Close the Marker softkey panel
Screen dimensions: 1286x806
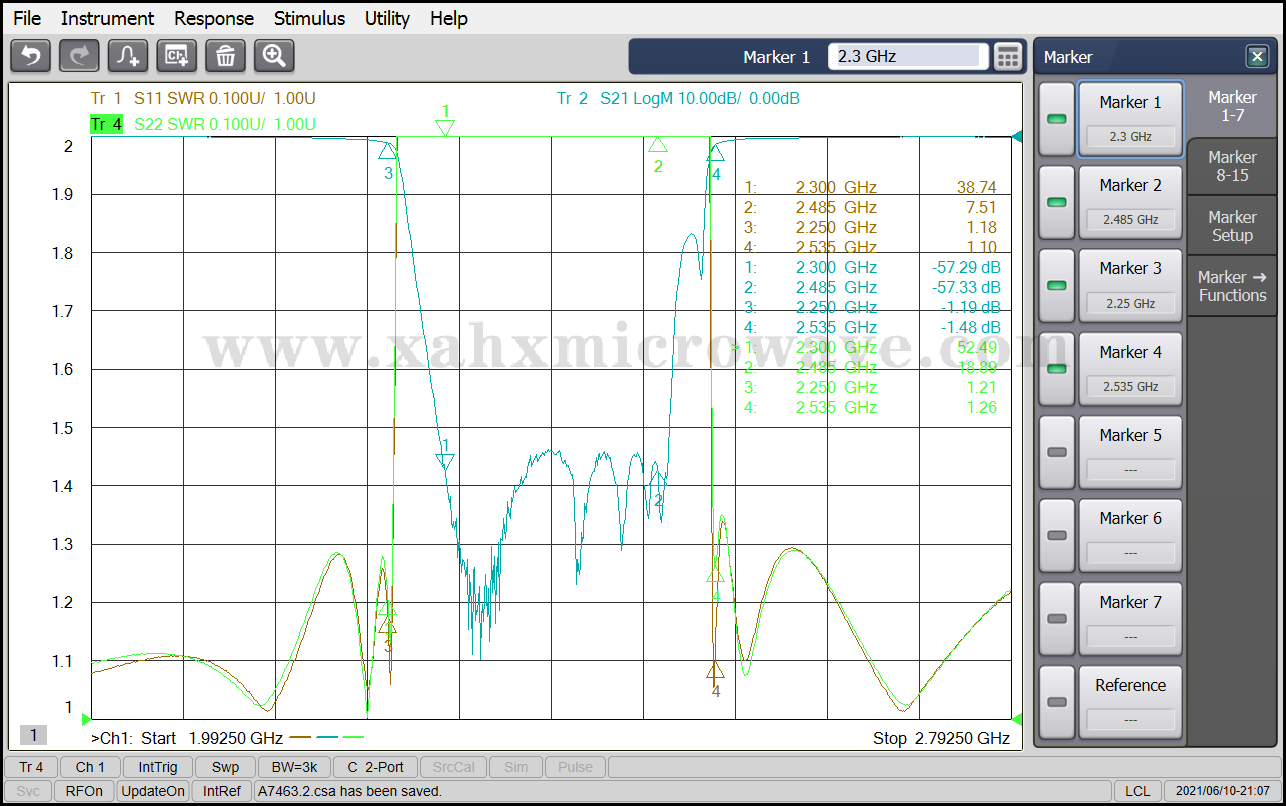click(1257, 57)
